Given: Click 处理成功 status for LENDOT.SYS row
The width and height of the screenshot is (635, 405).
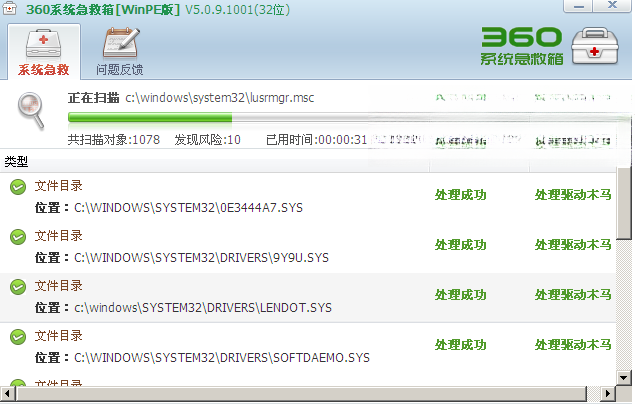Looking at the screenshot, I should pyautogui.click(x=460, y=294).
